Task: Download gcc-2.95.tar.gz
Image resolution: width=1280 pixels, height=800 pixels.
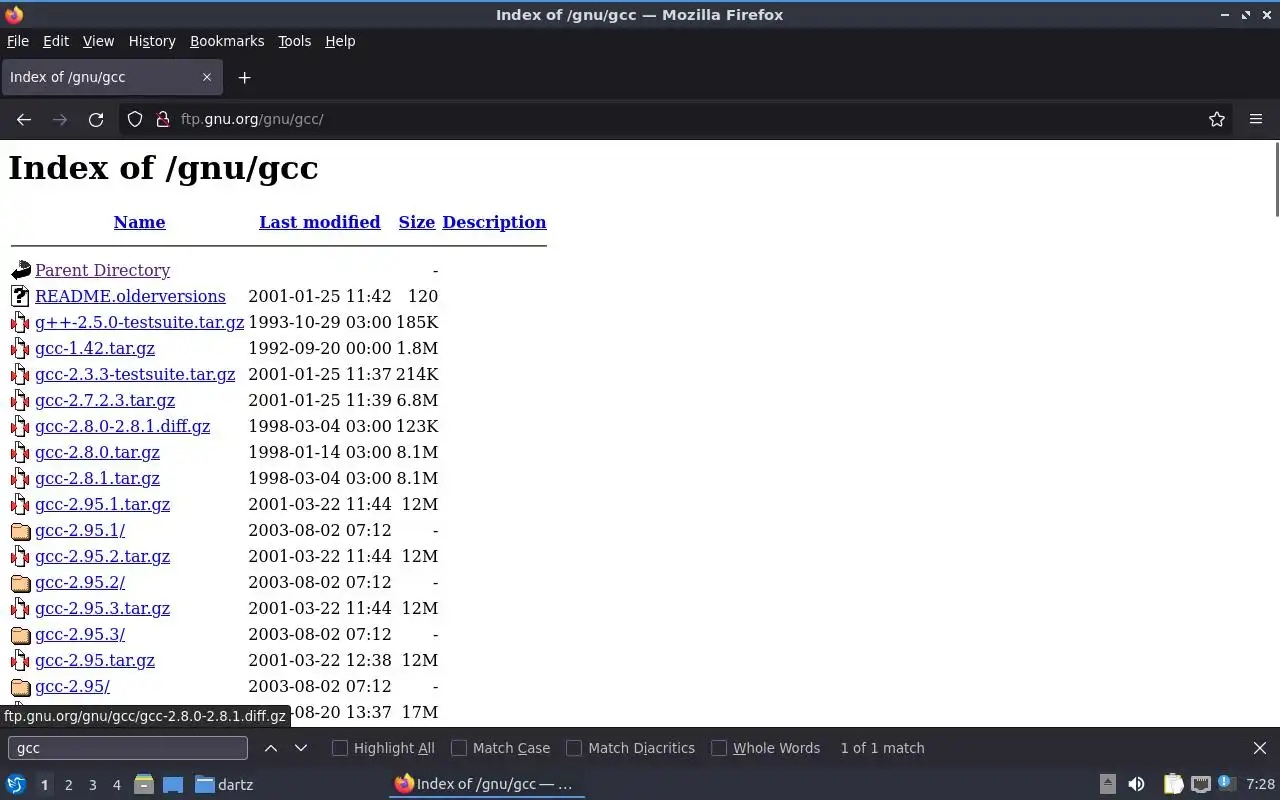Action: click(95, 660)
